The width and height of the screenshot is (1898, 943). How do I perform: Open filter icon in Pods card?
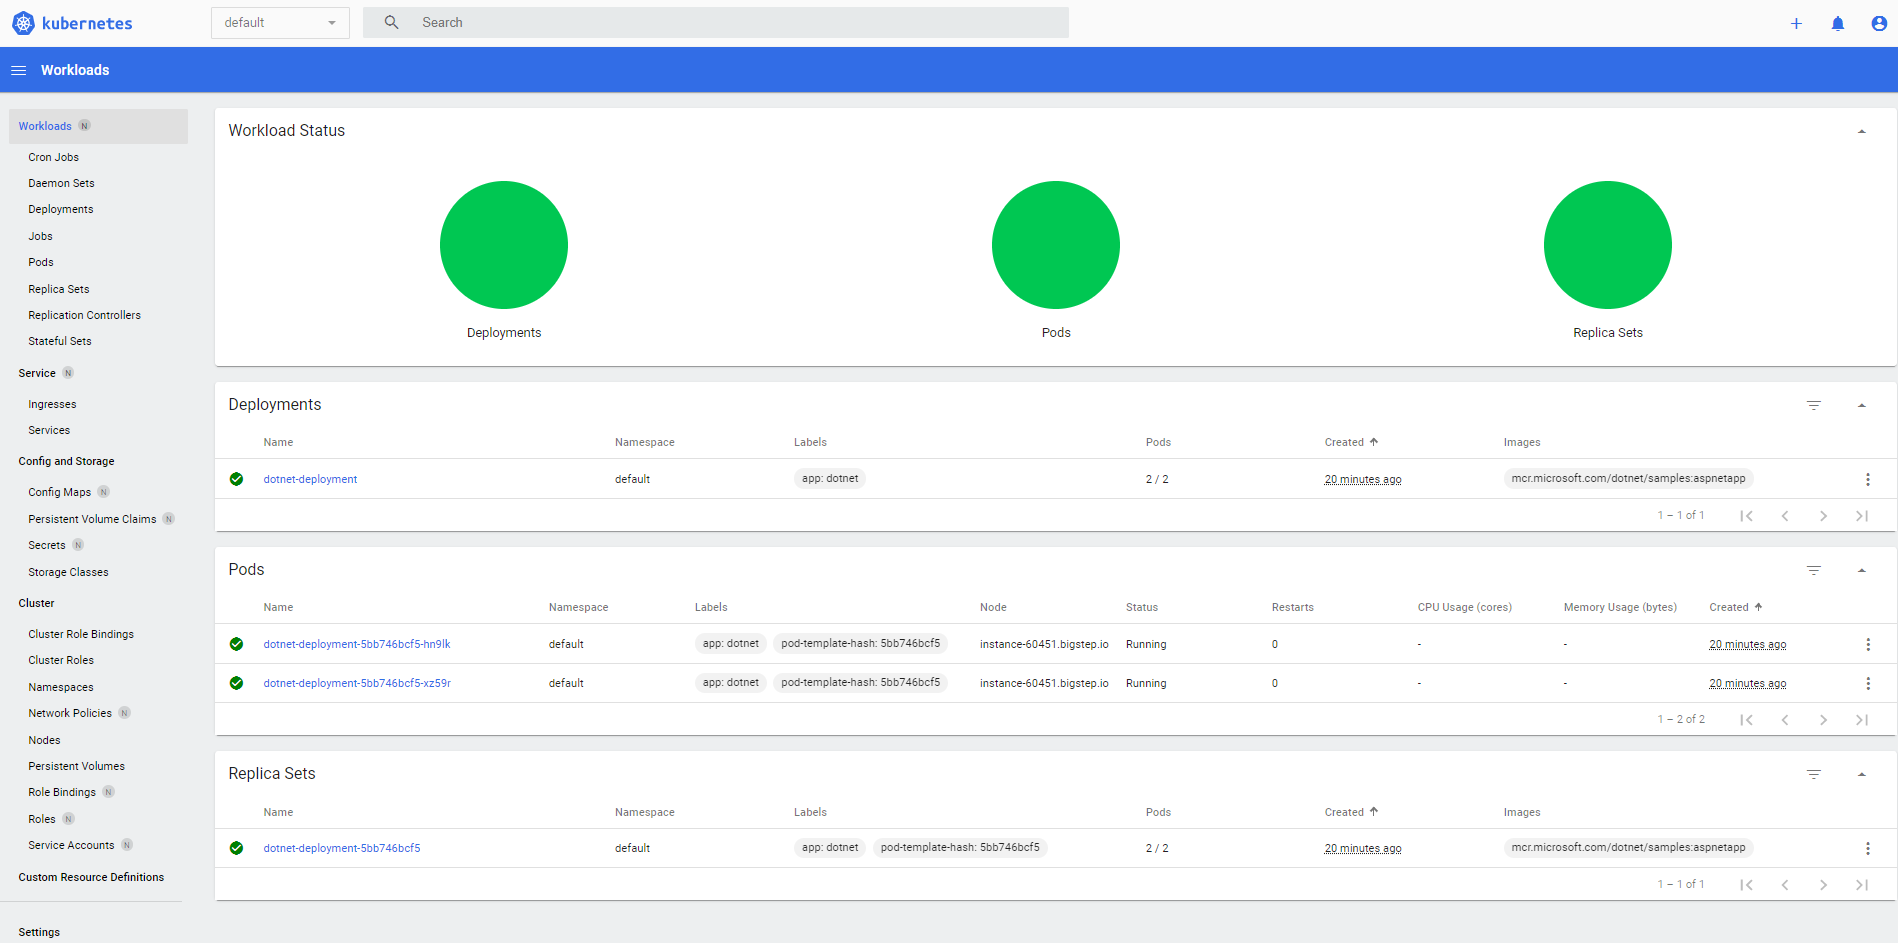[x=1813, y=570]
